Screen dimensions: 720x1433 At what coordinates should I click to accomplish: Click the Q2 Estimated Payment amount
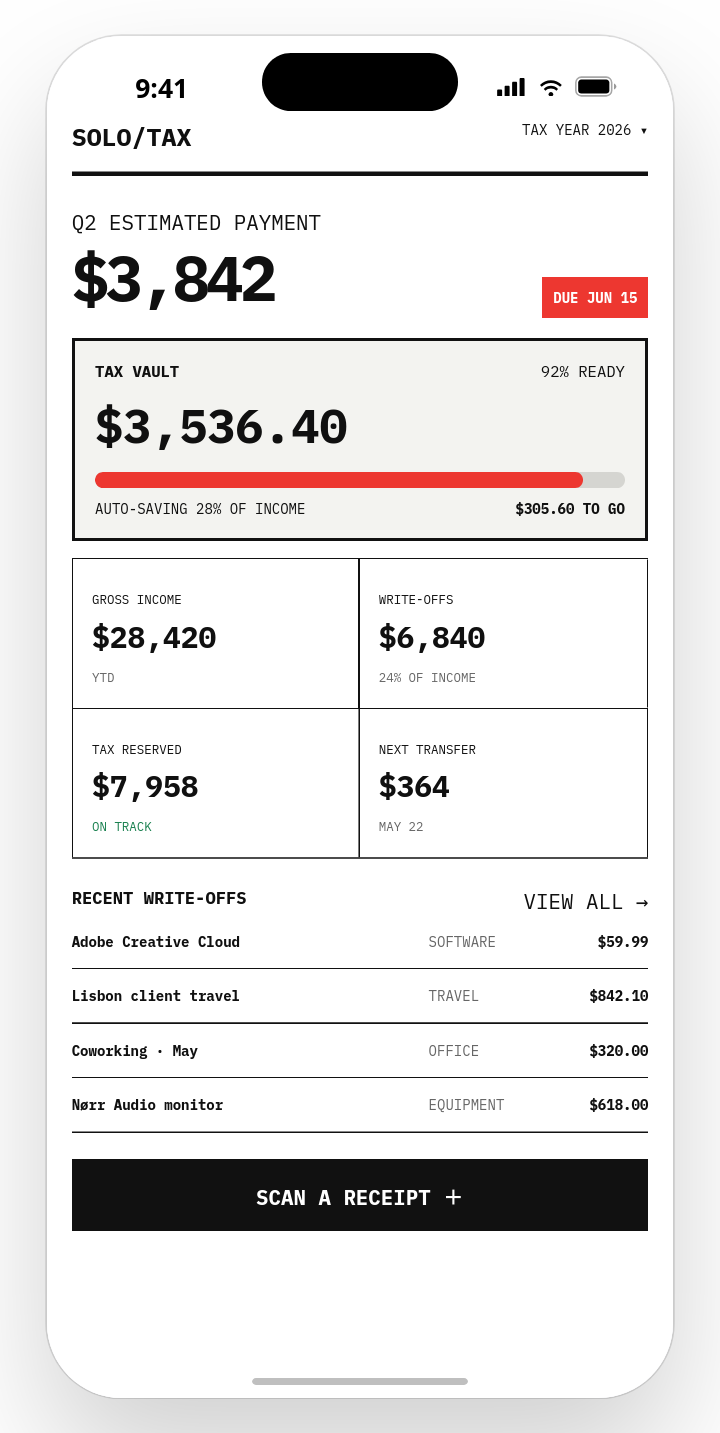tap(173, 280)
